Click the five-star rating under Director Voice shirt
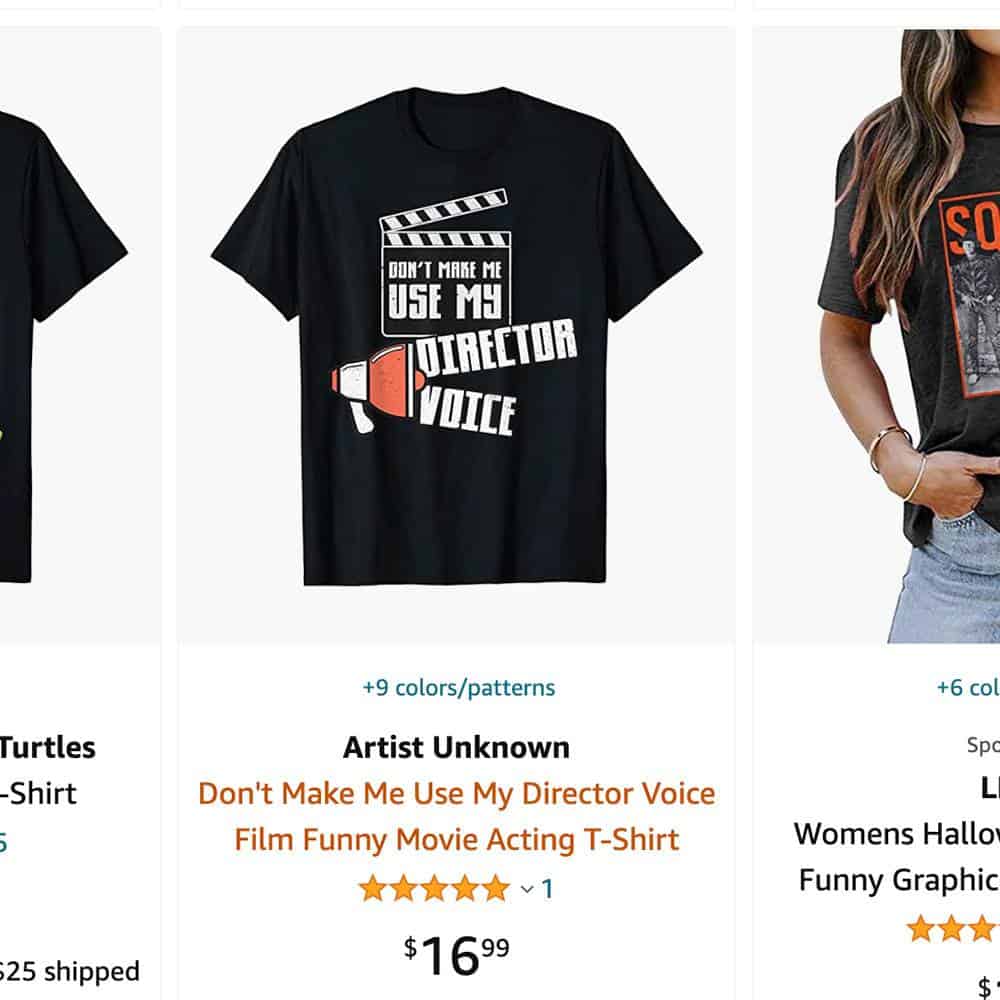Viewport: 1000px width, 1000px height. click(435, 888)
